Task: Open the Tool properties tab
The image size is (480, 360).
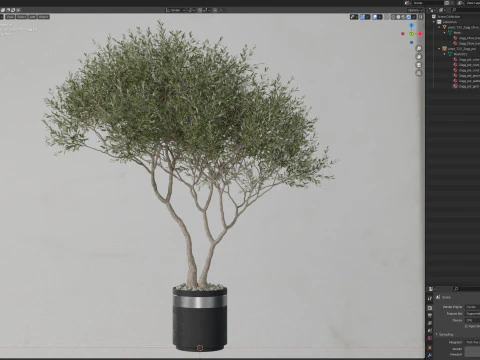Action: pyautogui.click(x=430, y=299)
